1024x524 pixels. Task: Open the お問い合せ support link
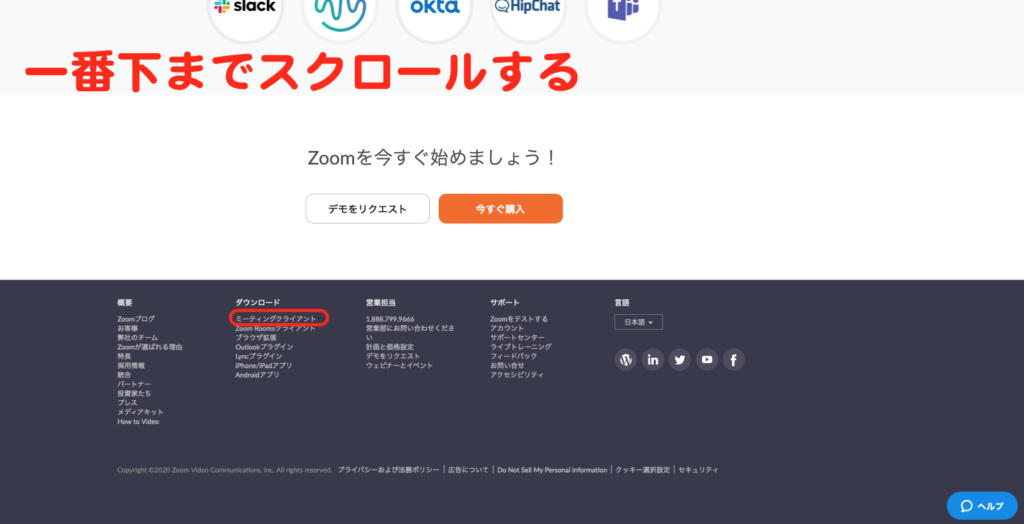(x=507, y=366)
